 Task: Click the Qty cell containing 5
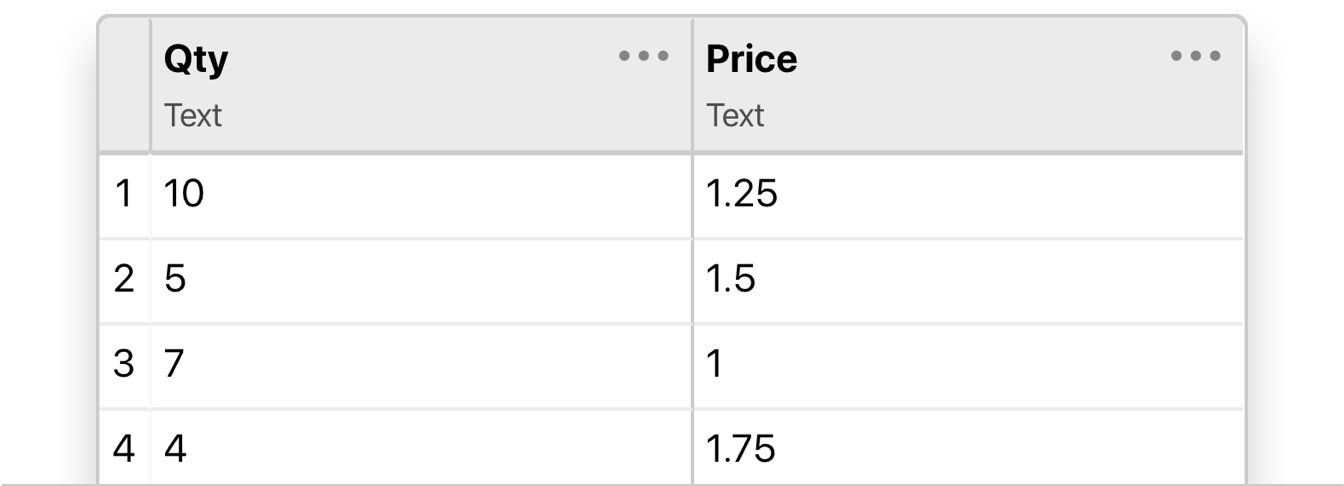[x=421, y=280]
